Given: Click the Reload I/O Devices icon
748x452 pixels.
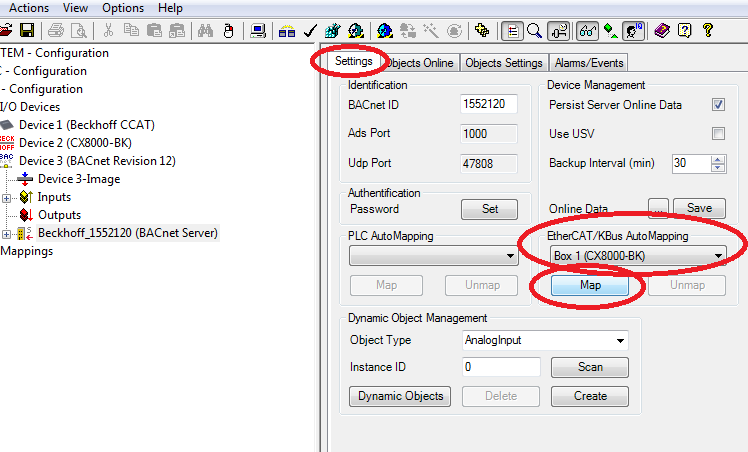Looking at the screenshot, I should 407,31.
